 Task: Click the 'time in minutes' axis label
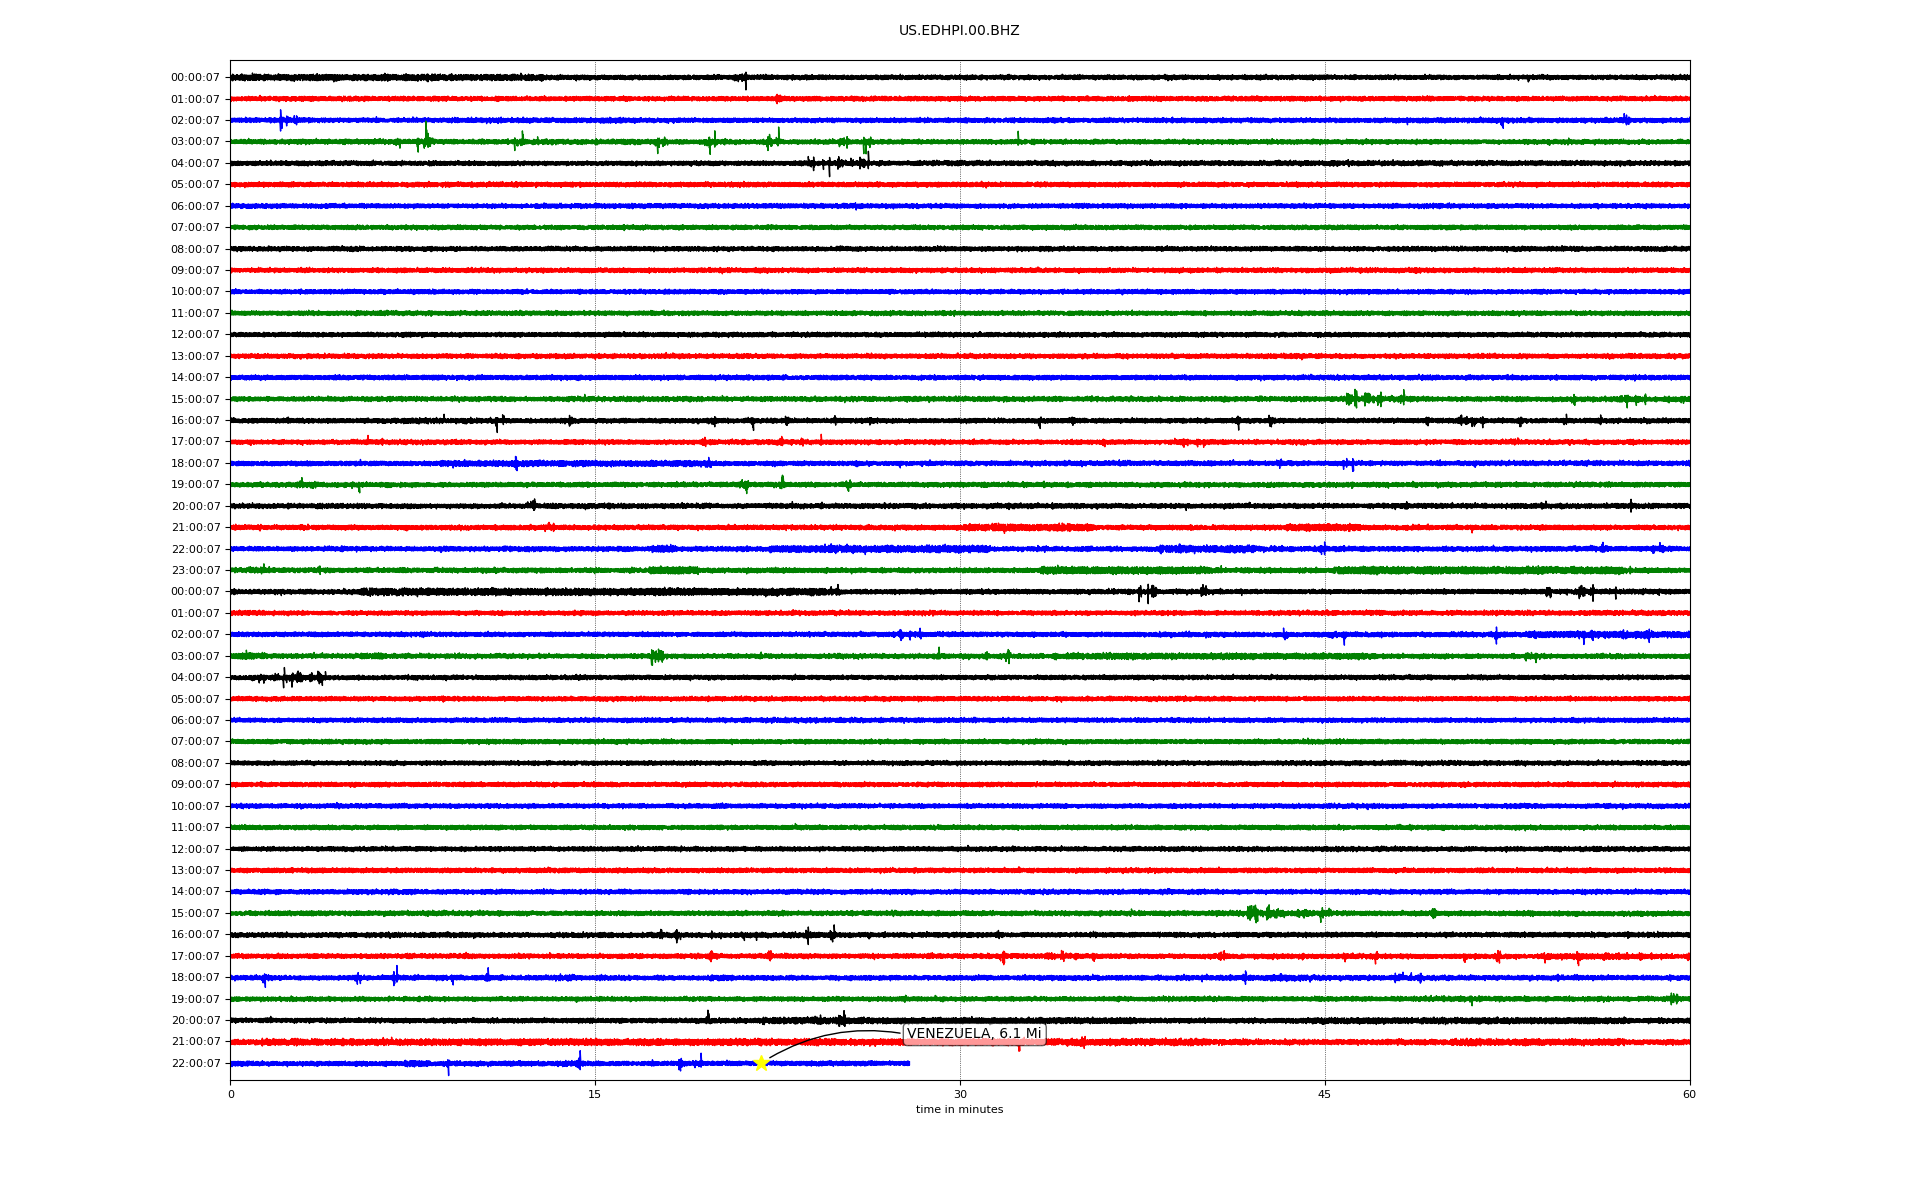tap(959, 1110)
